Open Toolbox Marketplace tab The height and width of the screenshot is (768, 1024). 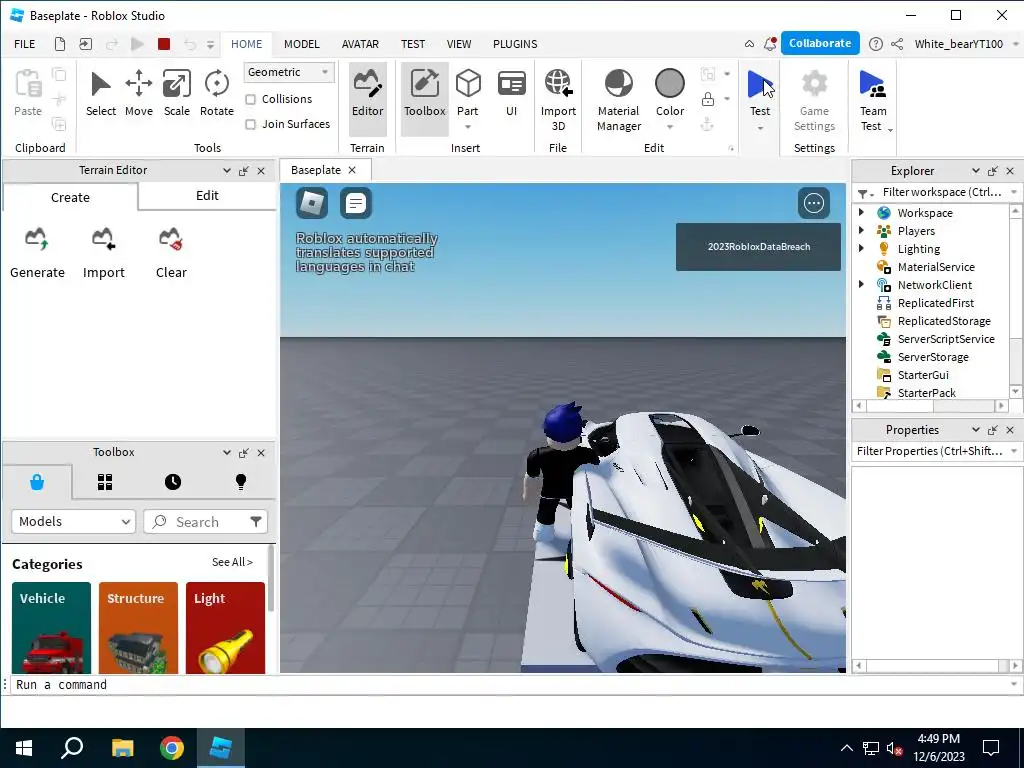(37, 483)
